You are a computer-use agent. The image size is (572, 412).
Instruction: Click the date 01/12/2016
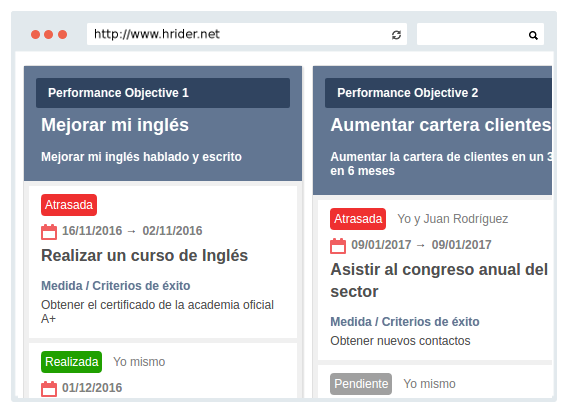(92, 388)
